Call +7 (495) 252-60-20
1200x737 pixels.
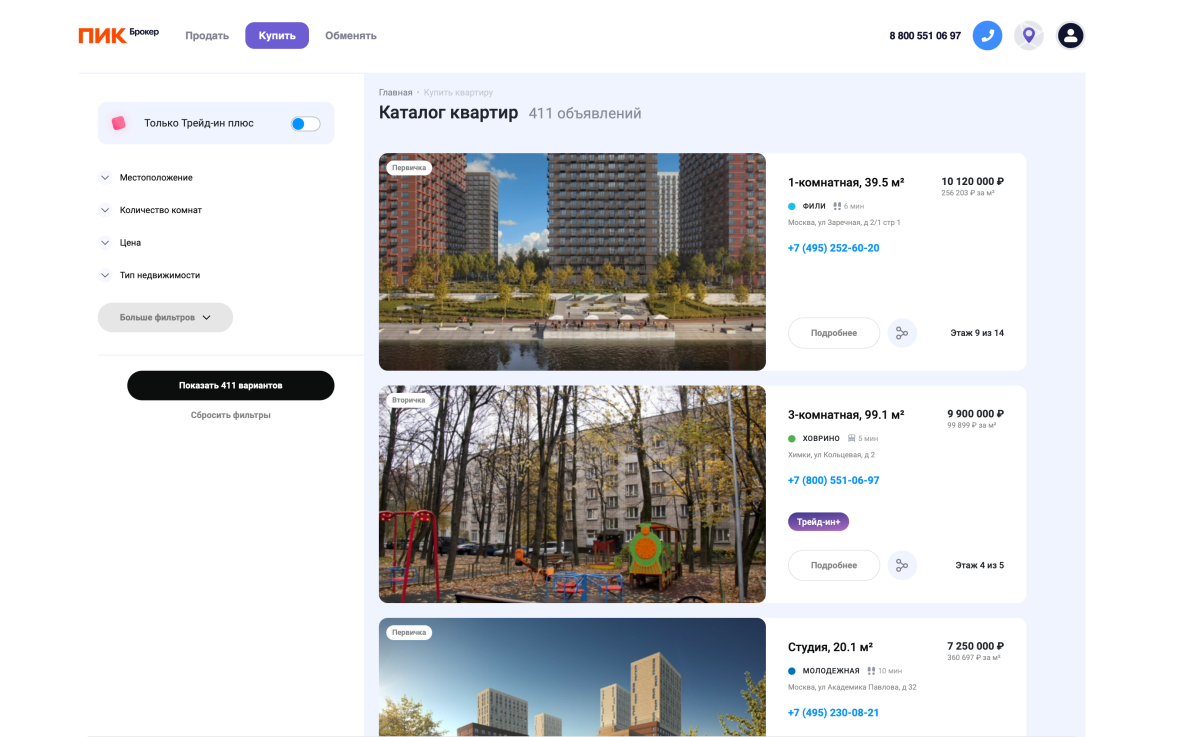click(x=833, y=248)
